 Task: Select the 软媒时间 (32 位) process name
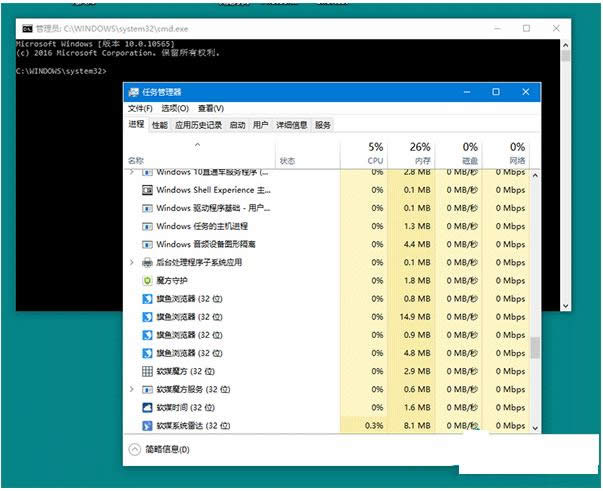(x=185, y=408)
